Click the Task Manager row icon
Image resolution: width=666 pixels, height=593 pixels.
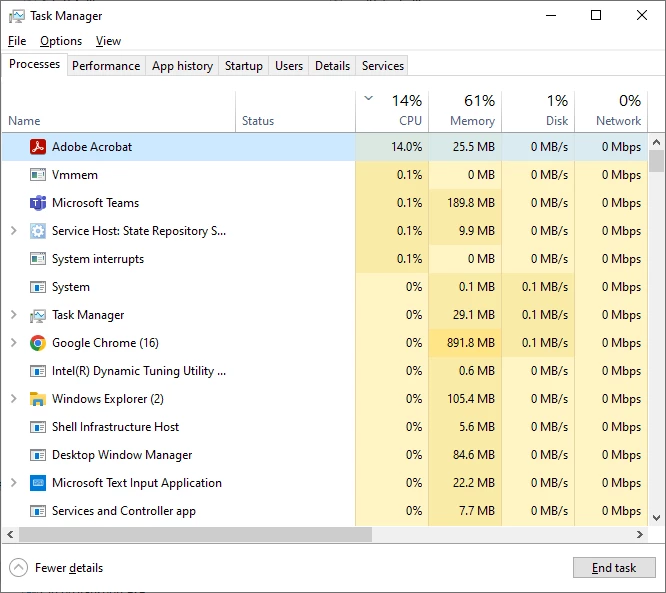click(x=38, y=315)
